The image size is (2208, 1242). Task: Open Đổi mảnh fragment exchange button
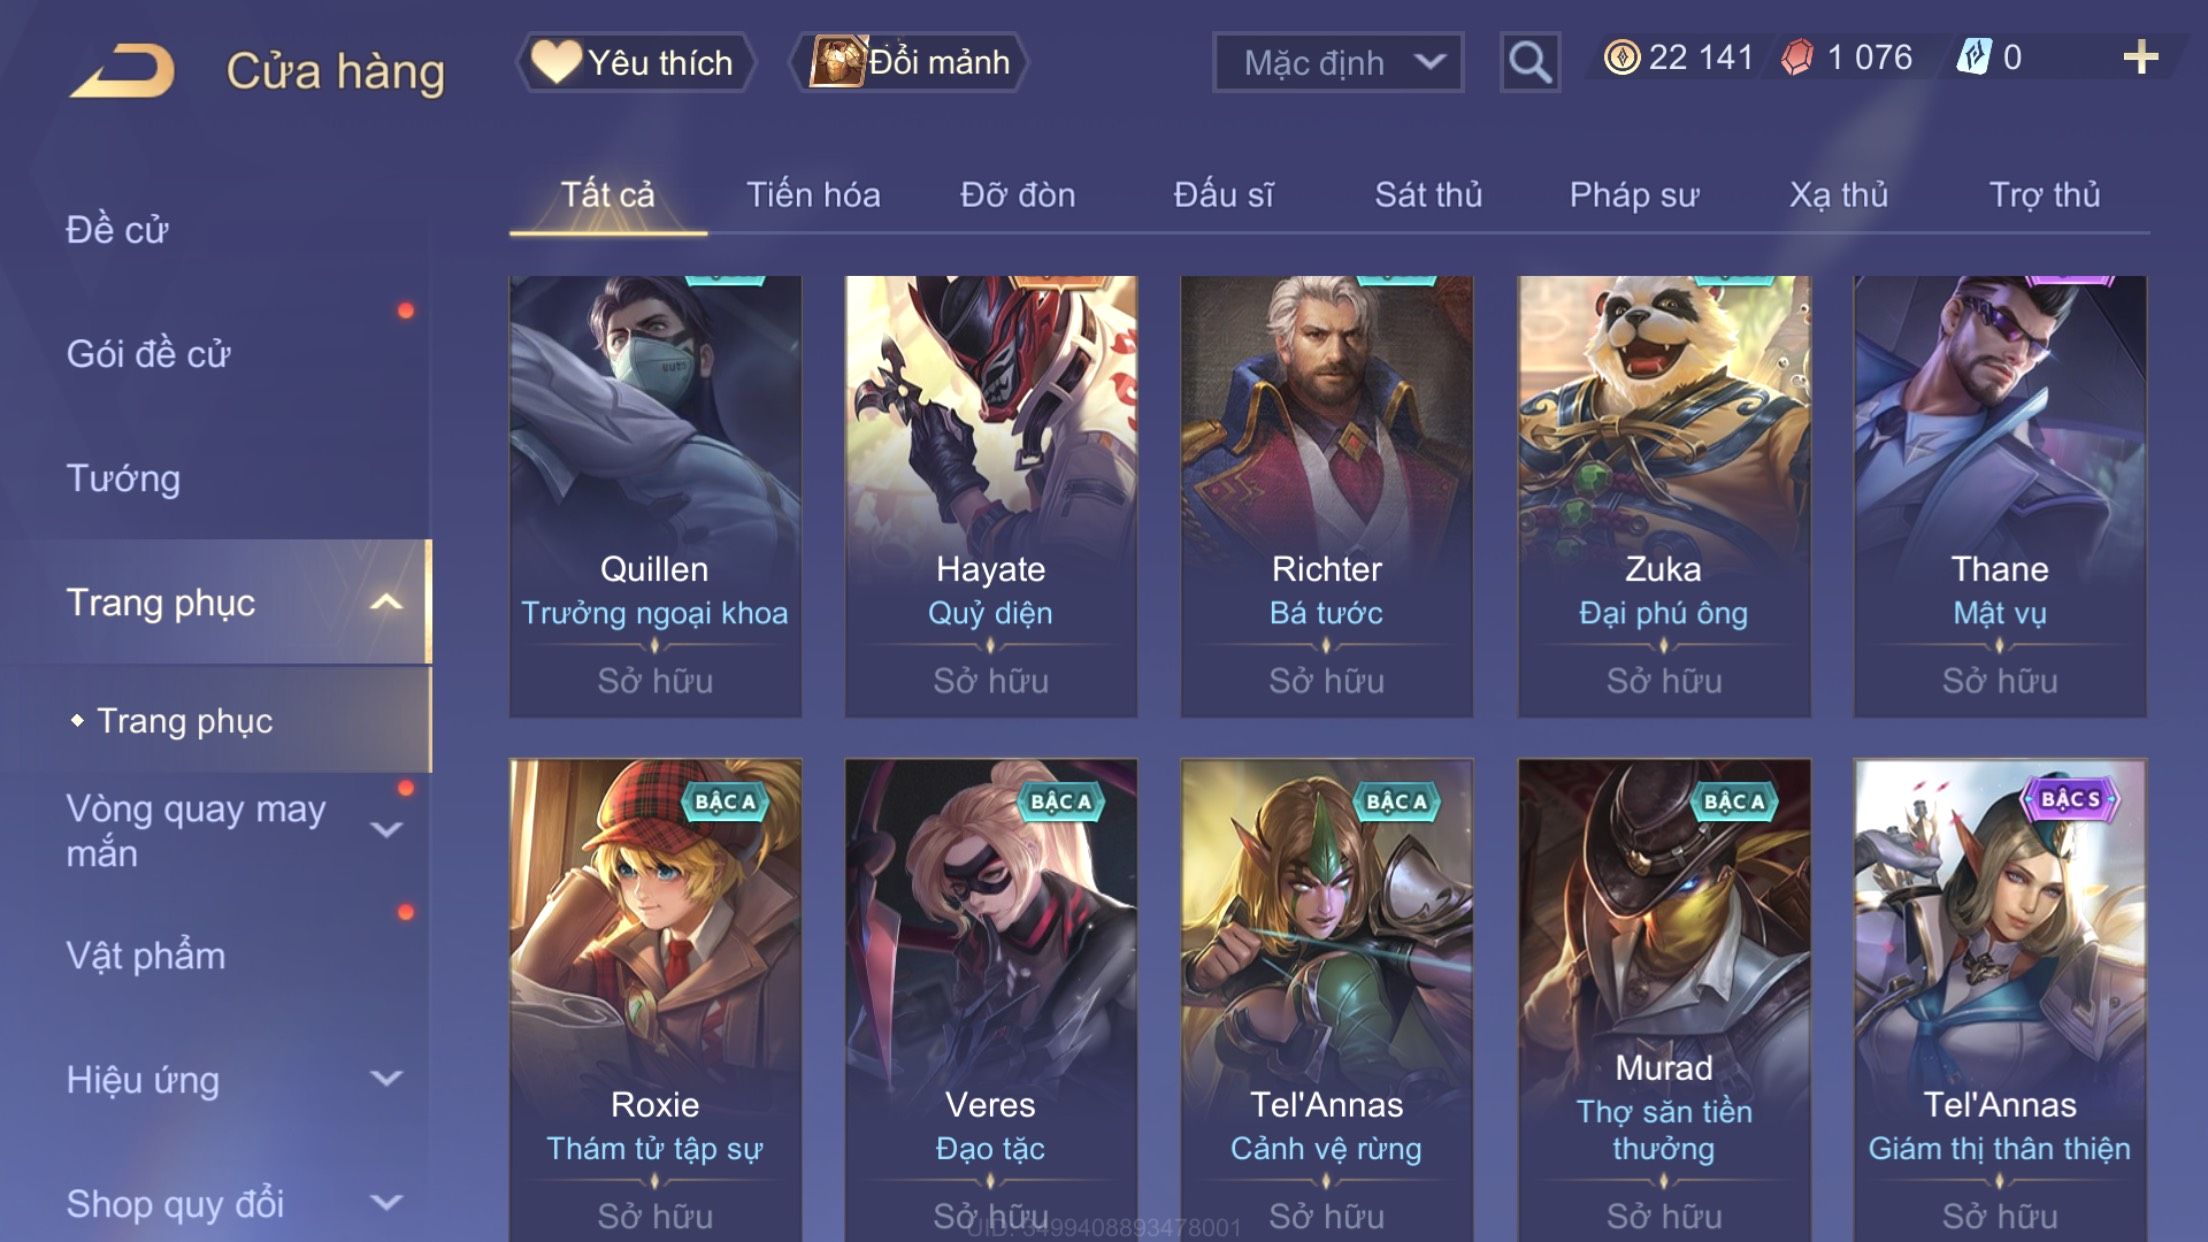909,63
